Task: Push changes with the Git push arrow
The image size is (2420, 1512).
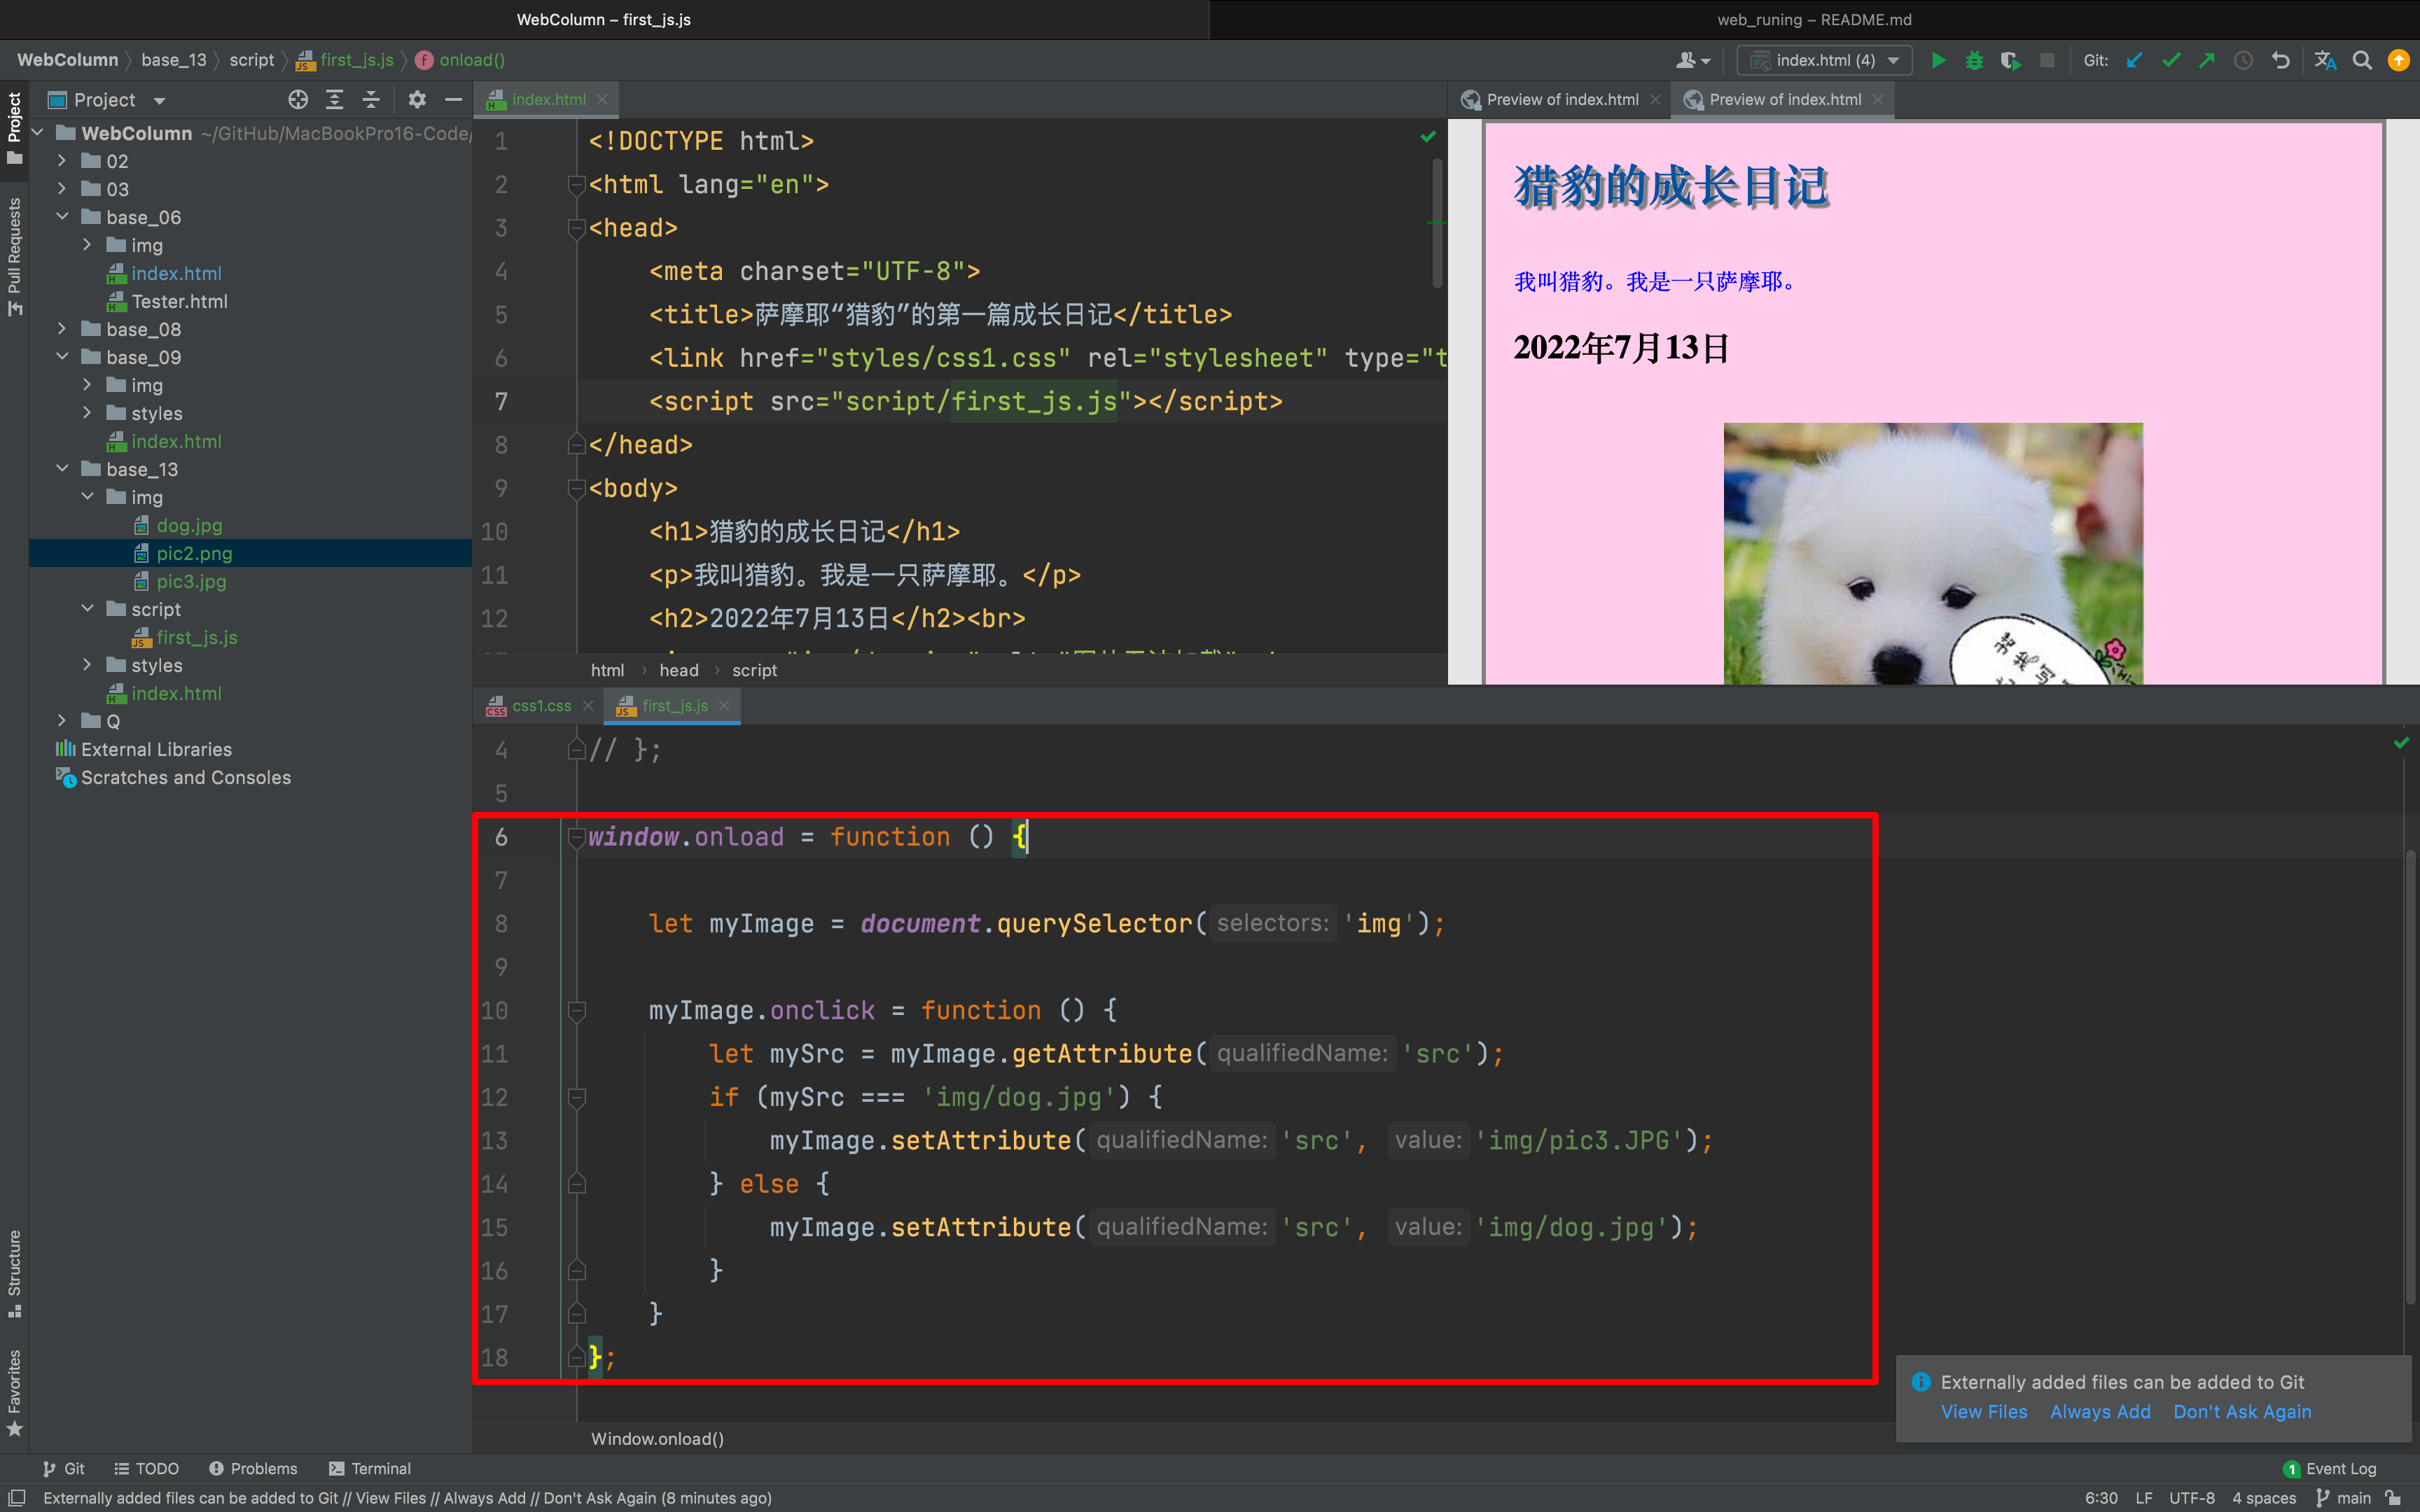Action: pos(2207,60)
